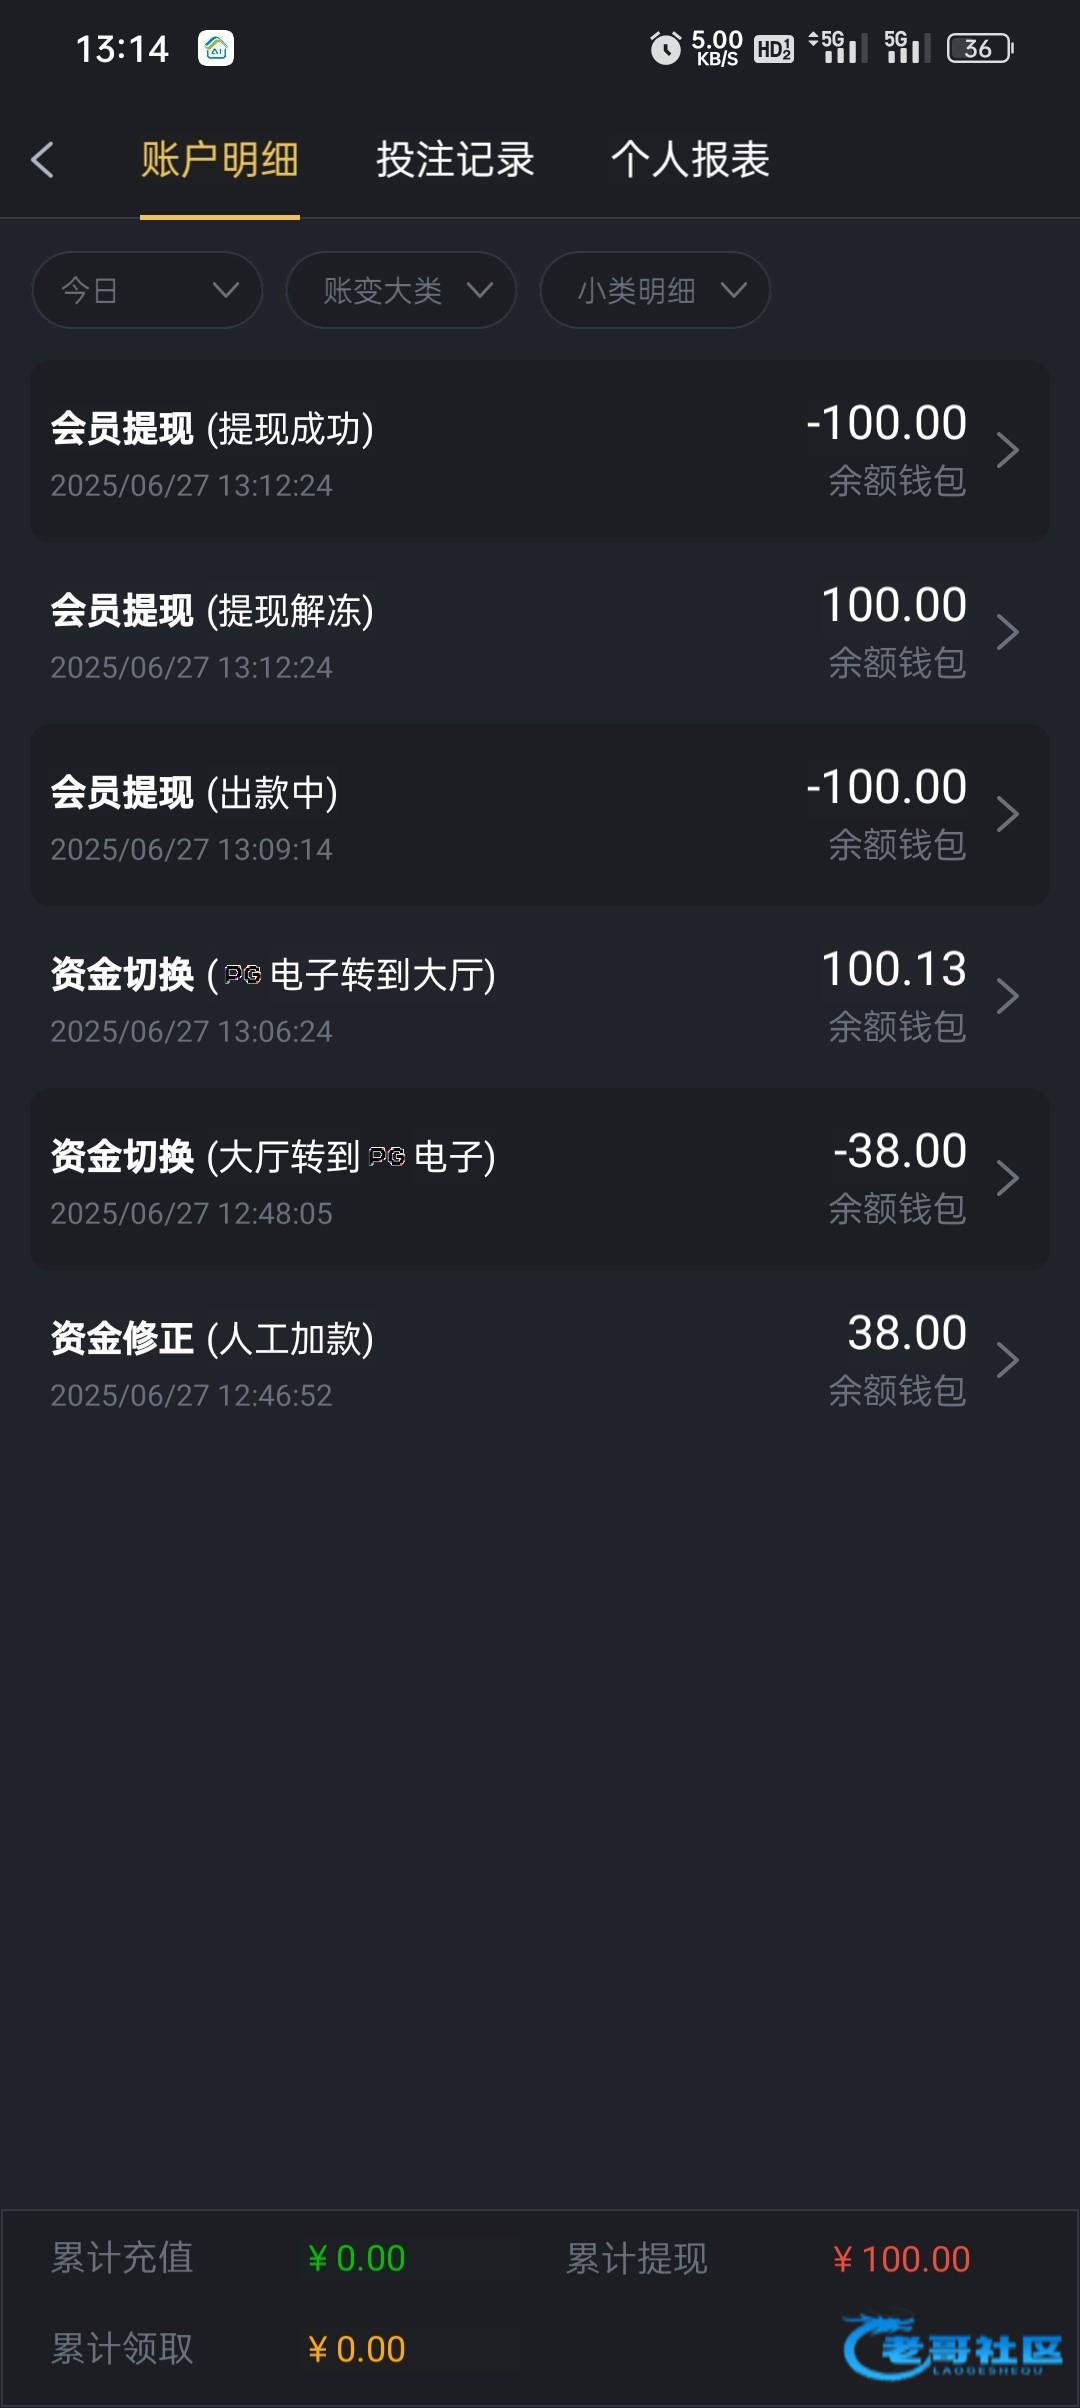Tap the HD status bar icon

(x=773, y=48)
